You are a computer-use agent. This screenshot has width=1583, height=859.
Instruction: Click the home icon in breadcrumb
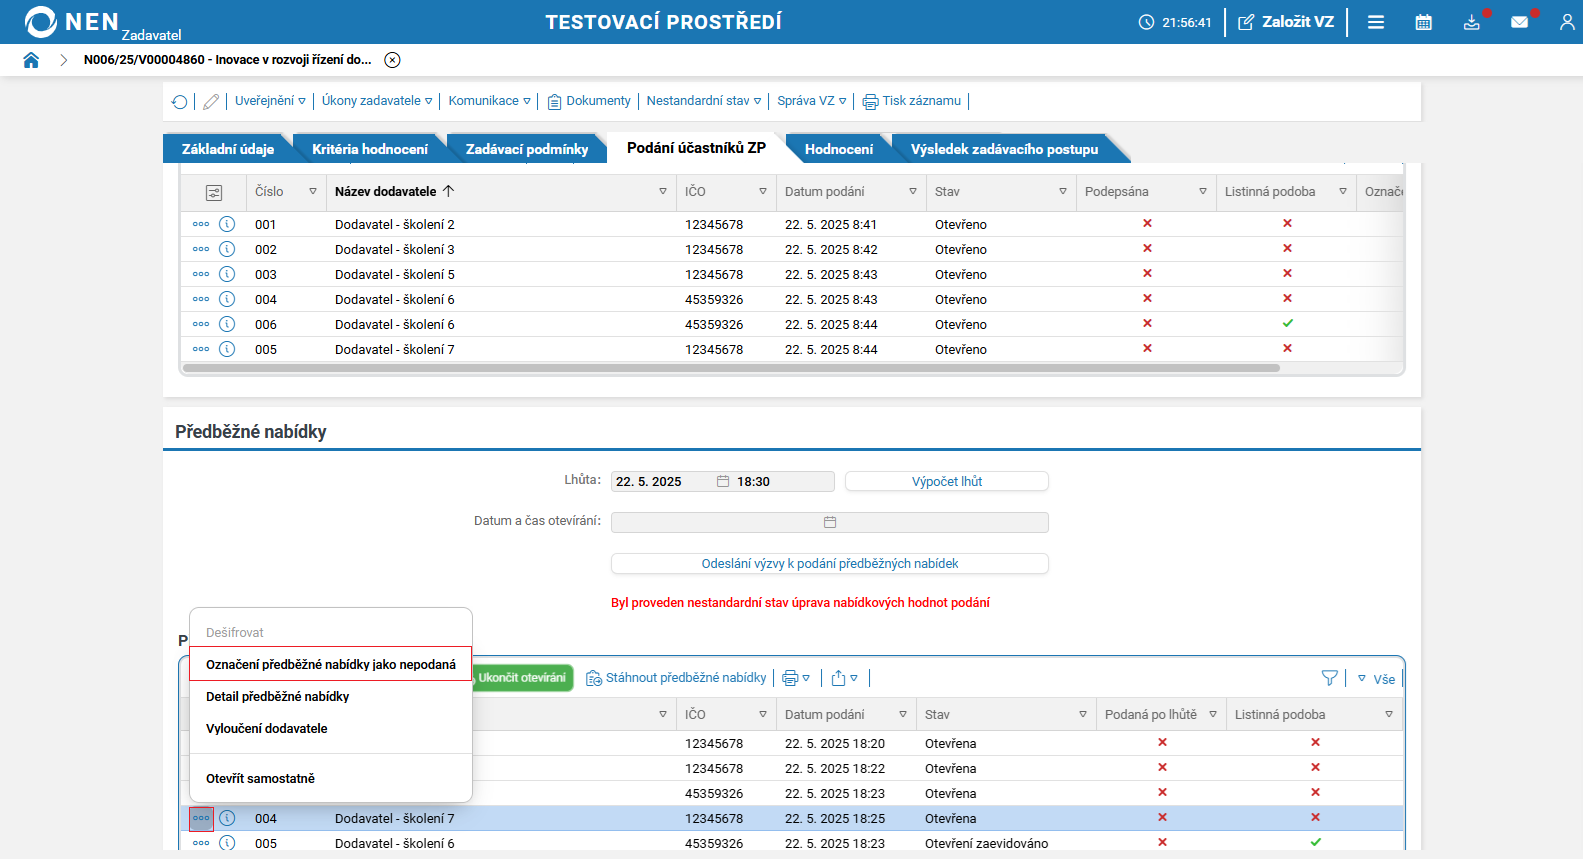click(31, 60)
